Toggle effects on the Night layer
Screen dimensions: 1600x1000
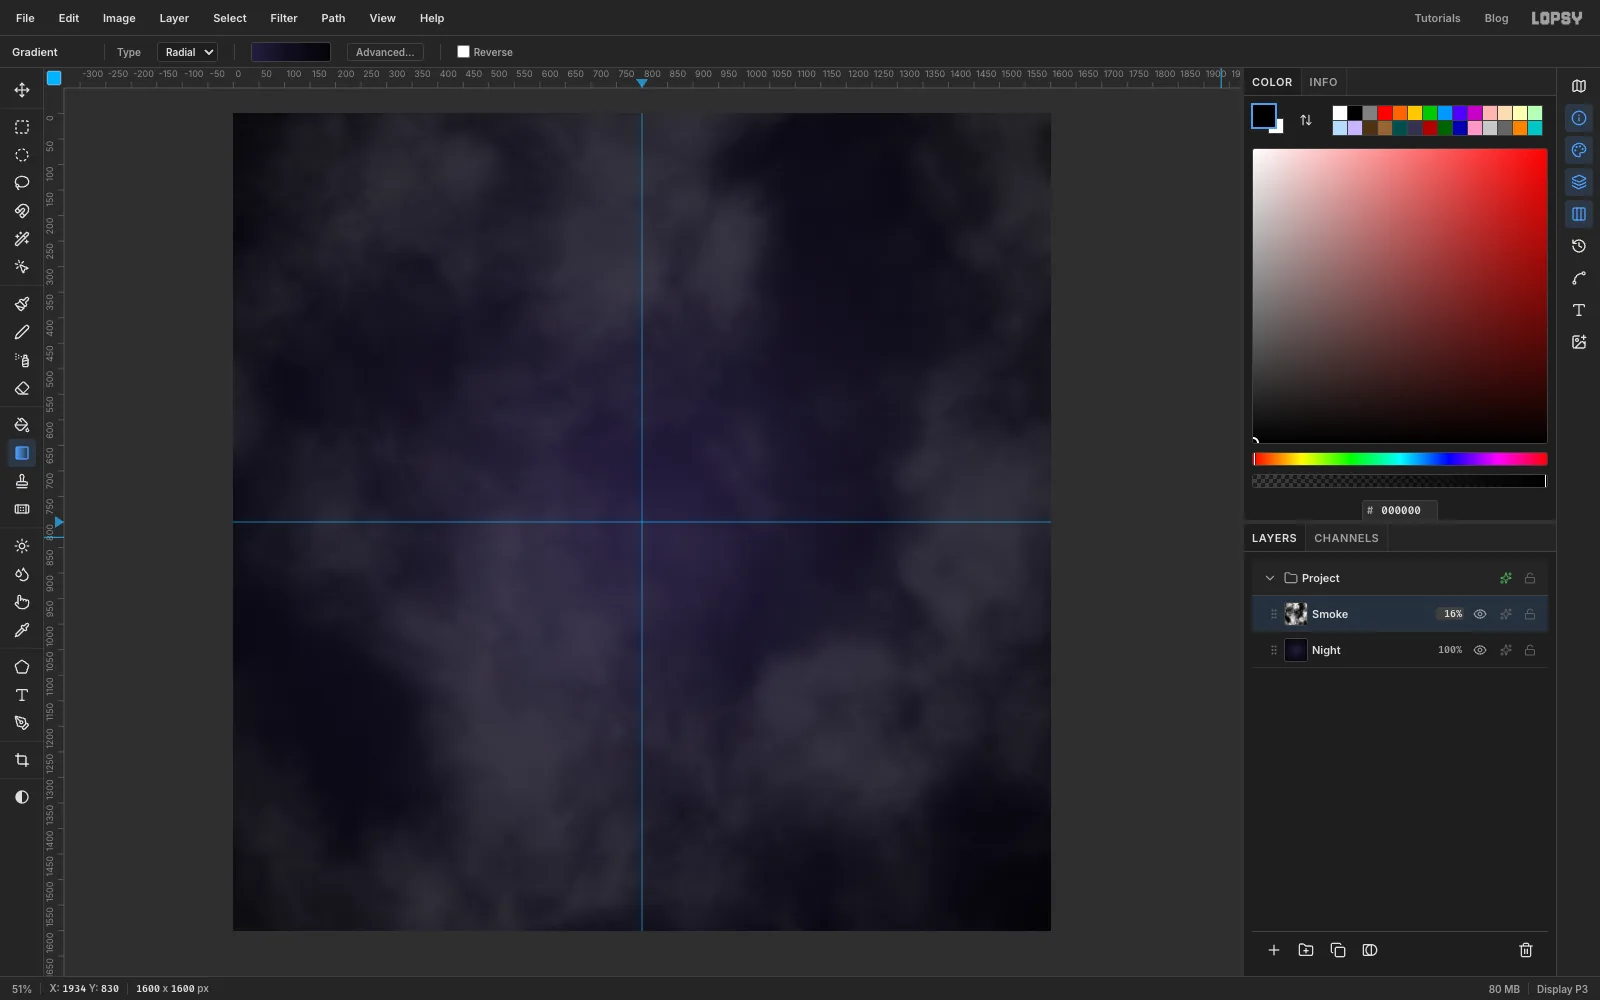pyautogui.click(x=1506, y=650)
